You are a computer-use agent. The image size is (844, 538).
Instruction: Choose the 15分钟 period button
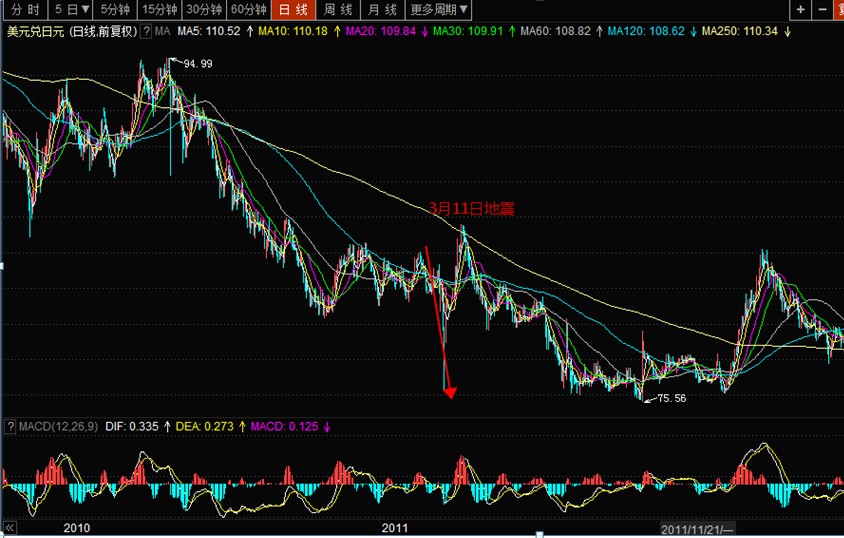pyautogui.click(x=160, y=10)
